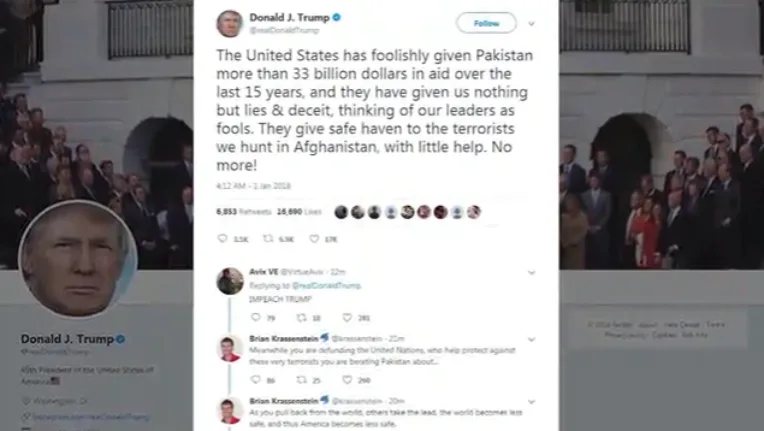Screen dimensions: 764x431
Task: Expand options on second Brian Krassenstein reply
Action: [531, 402]
